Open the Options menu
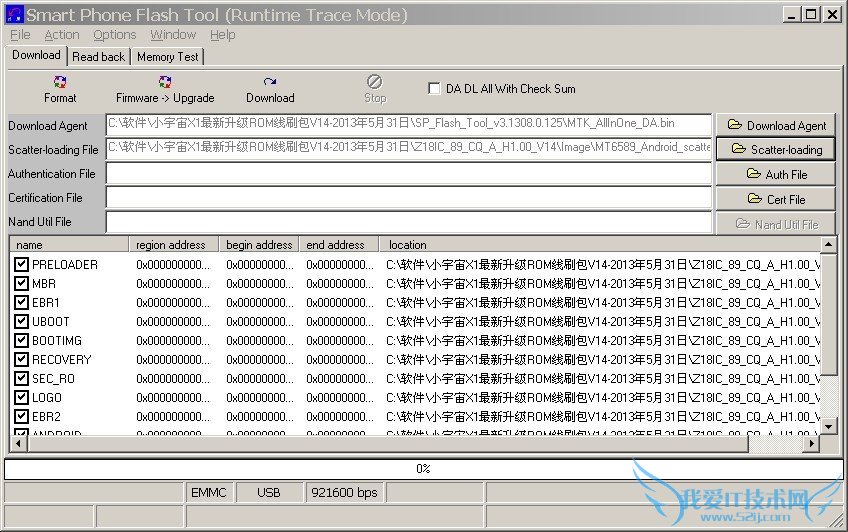The height and width of the screenshot is (532, 848). (x=115, y=34)
